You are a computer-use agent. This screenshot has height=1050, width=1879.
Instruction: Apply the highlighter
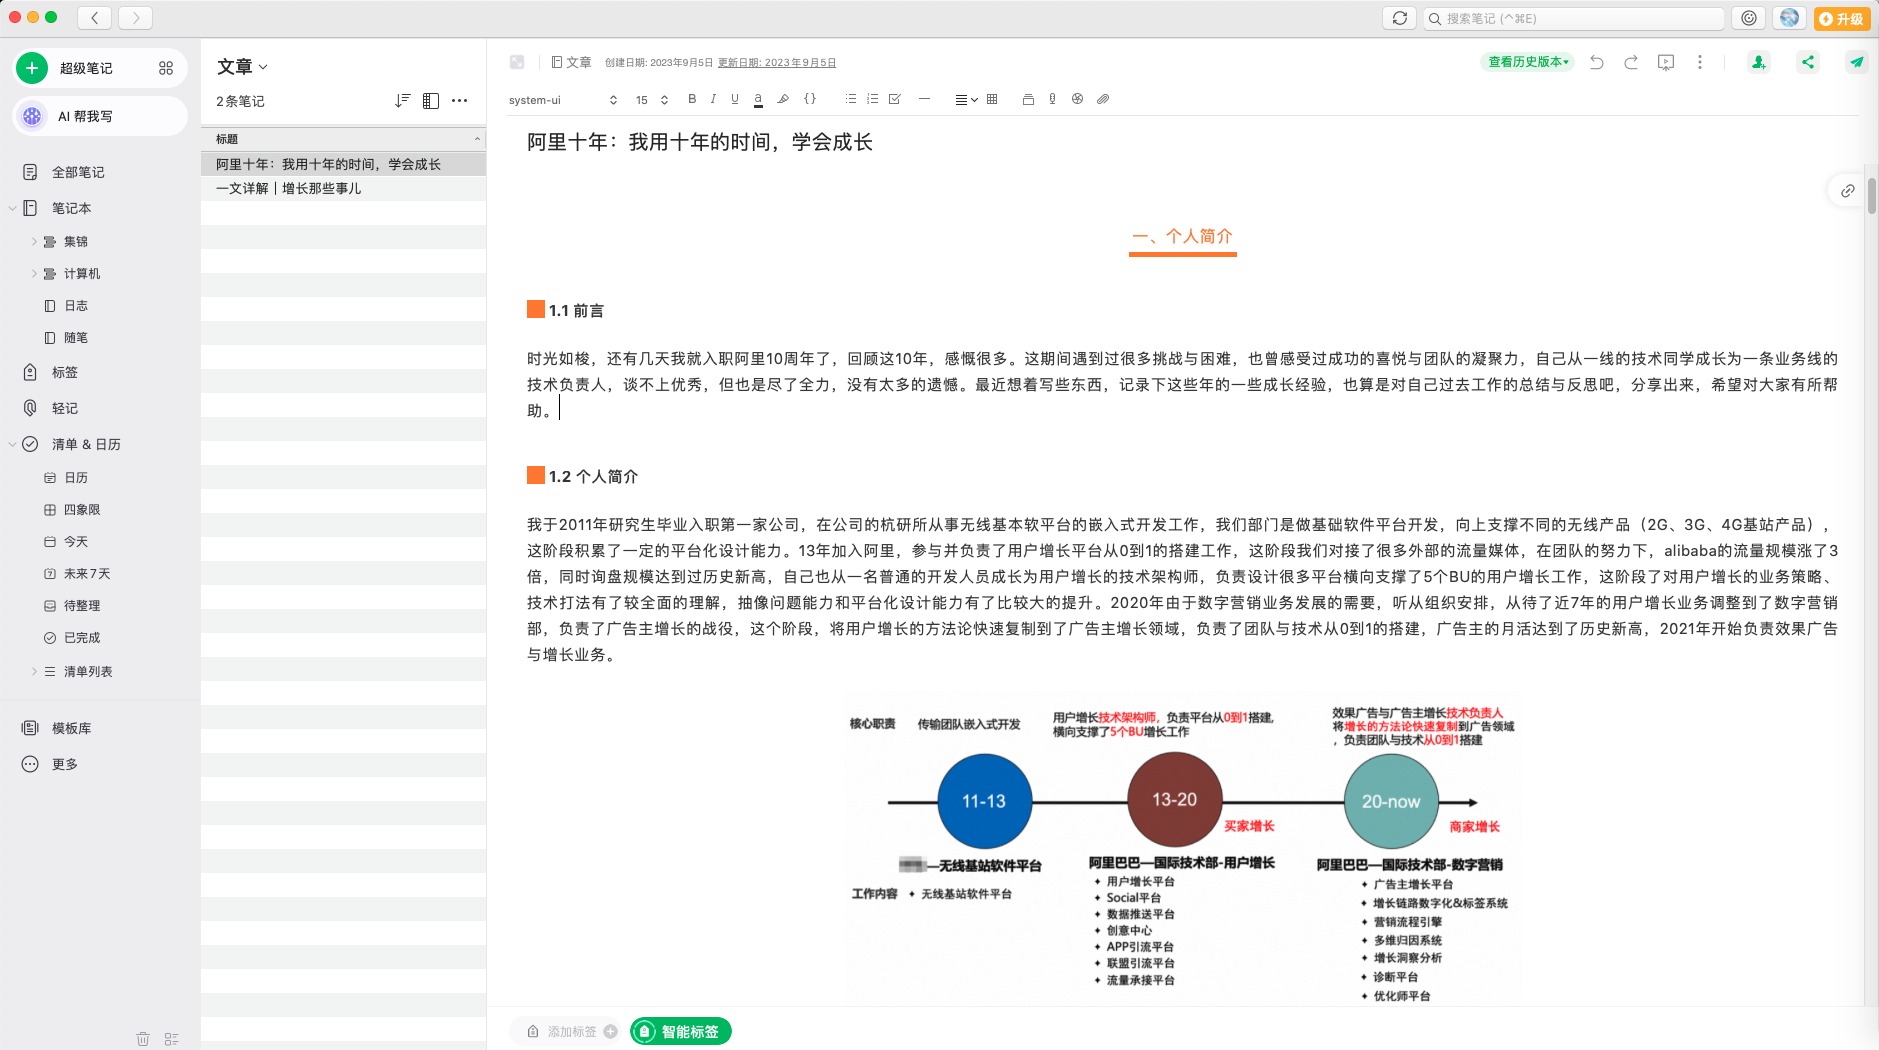[x=783, y=99]
